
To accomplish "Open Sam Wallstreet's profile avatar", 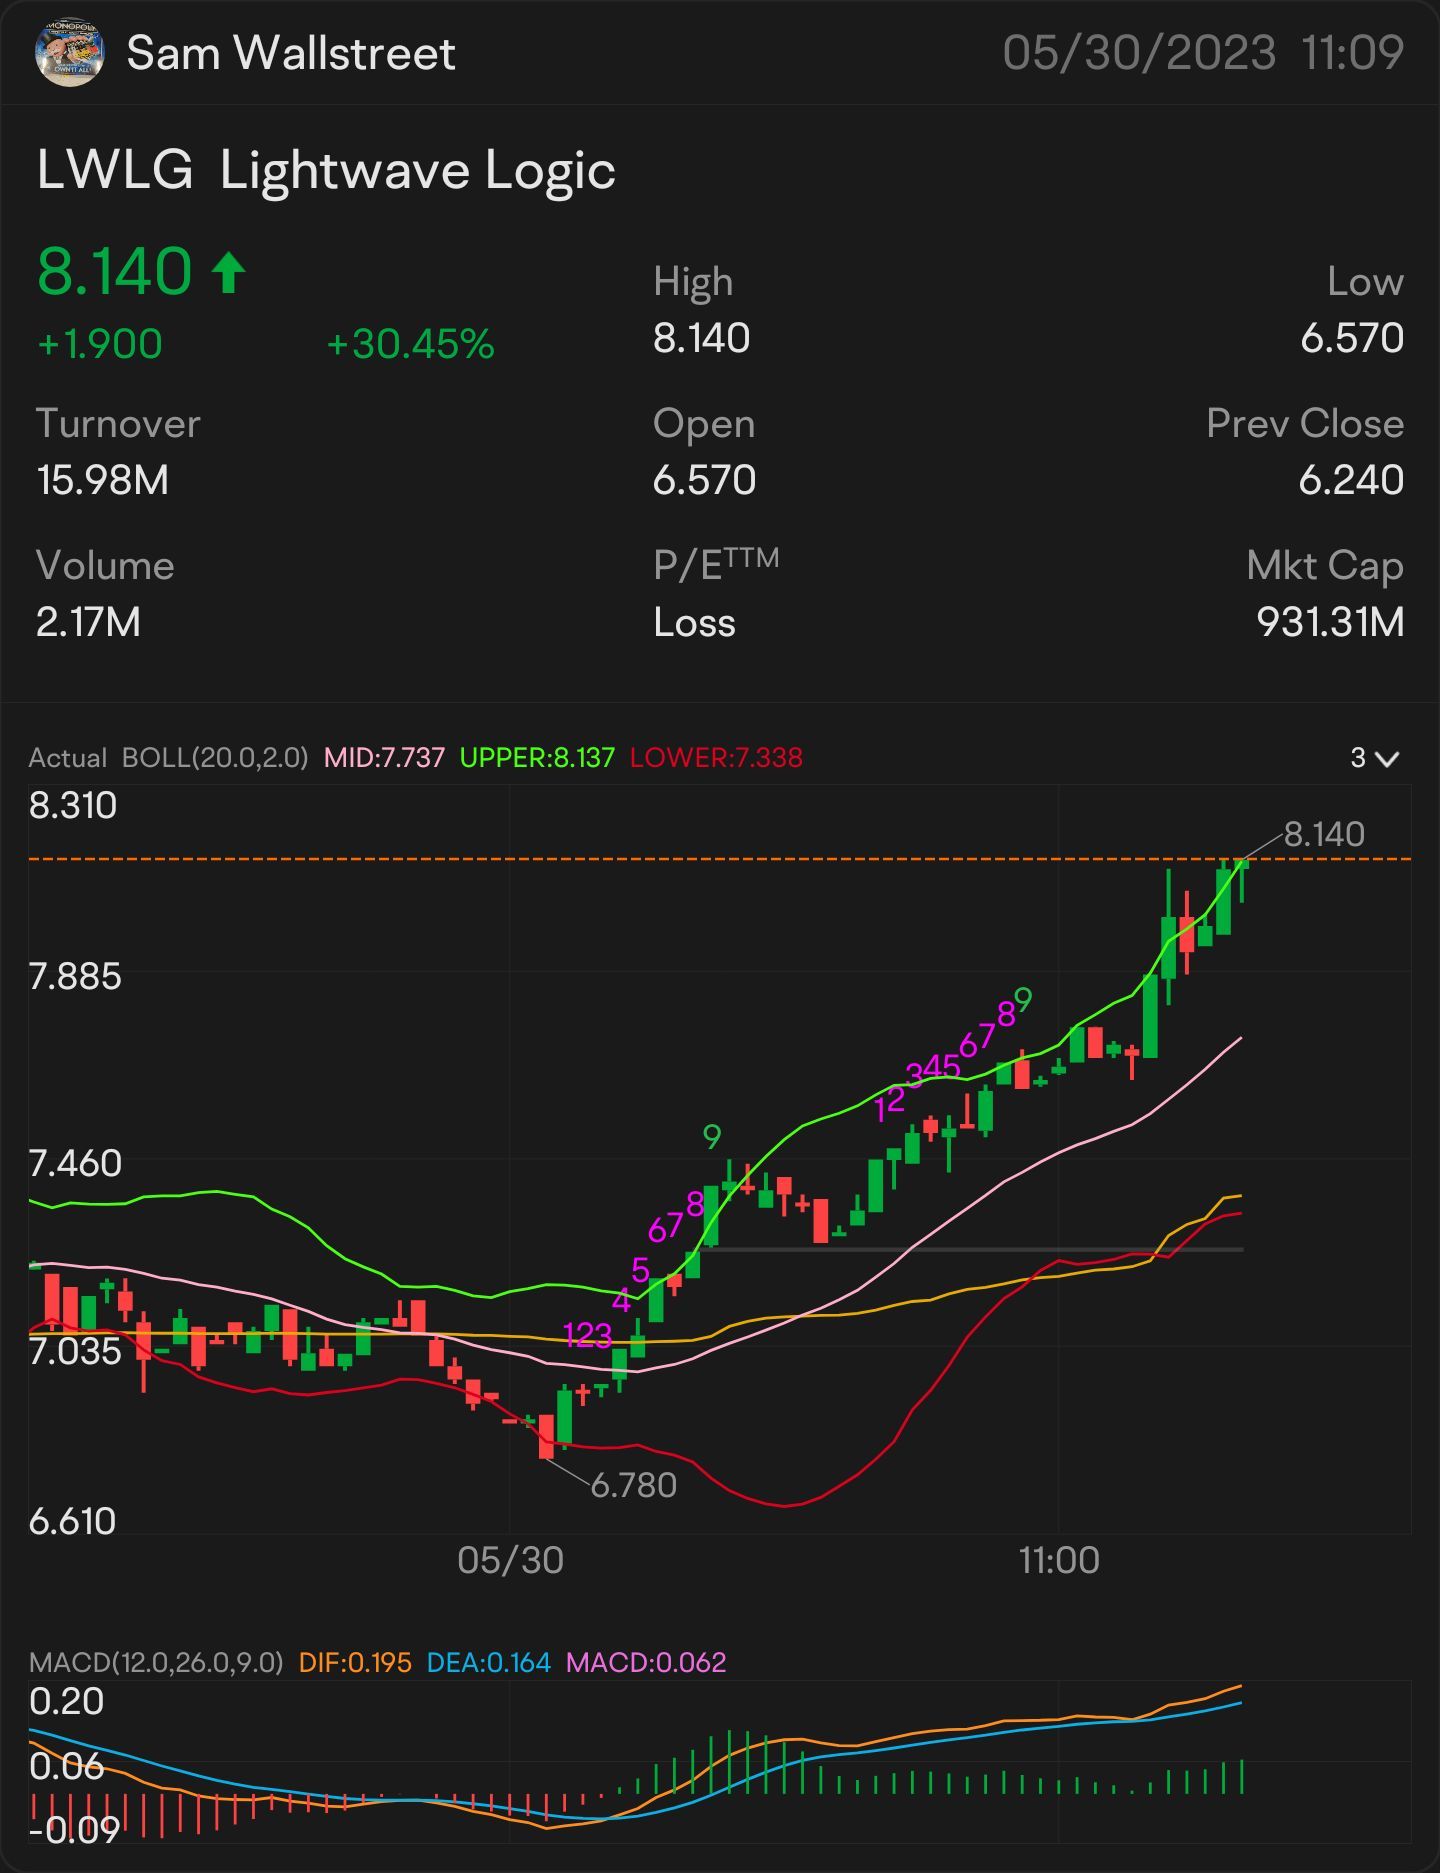I will [x=69, y=52].
